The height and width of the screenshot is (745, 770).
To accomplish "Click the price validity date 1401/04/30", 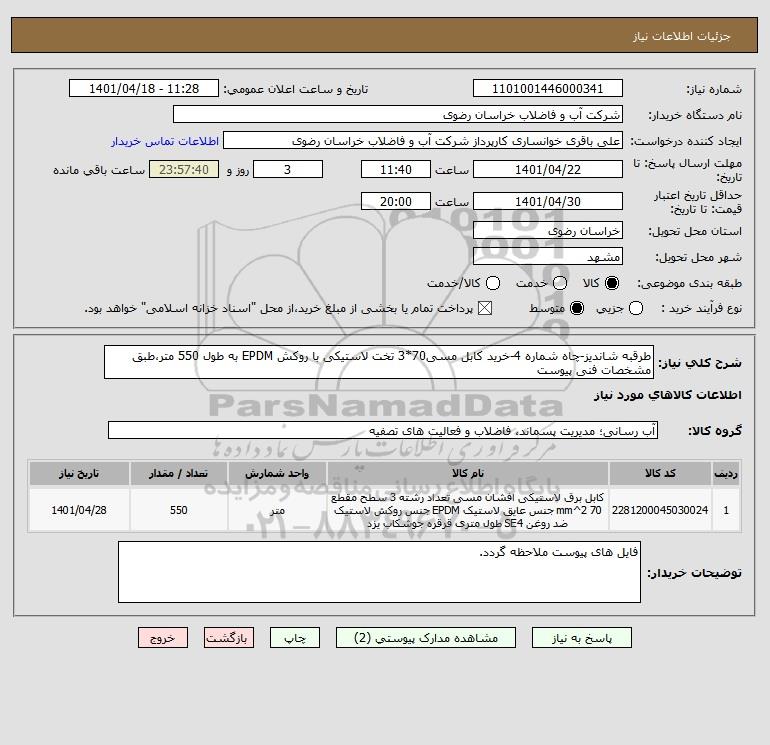I will click(x=548, y=201).
